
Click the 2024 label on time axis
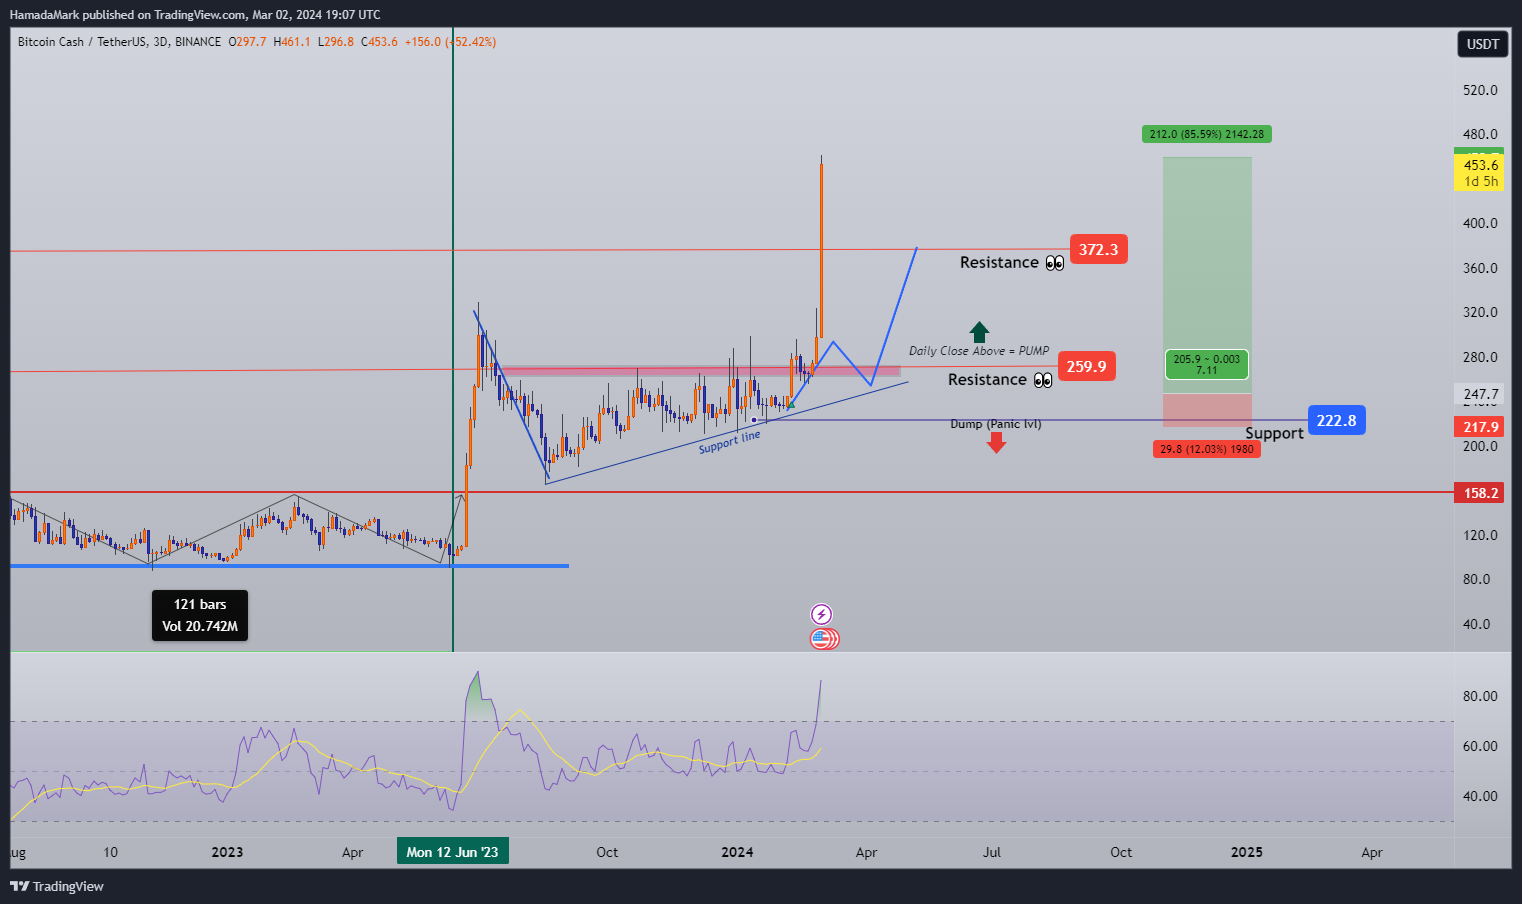point(737,852)
